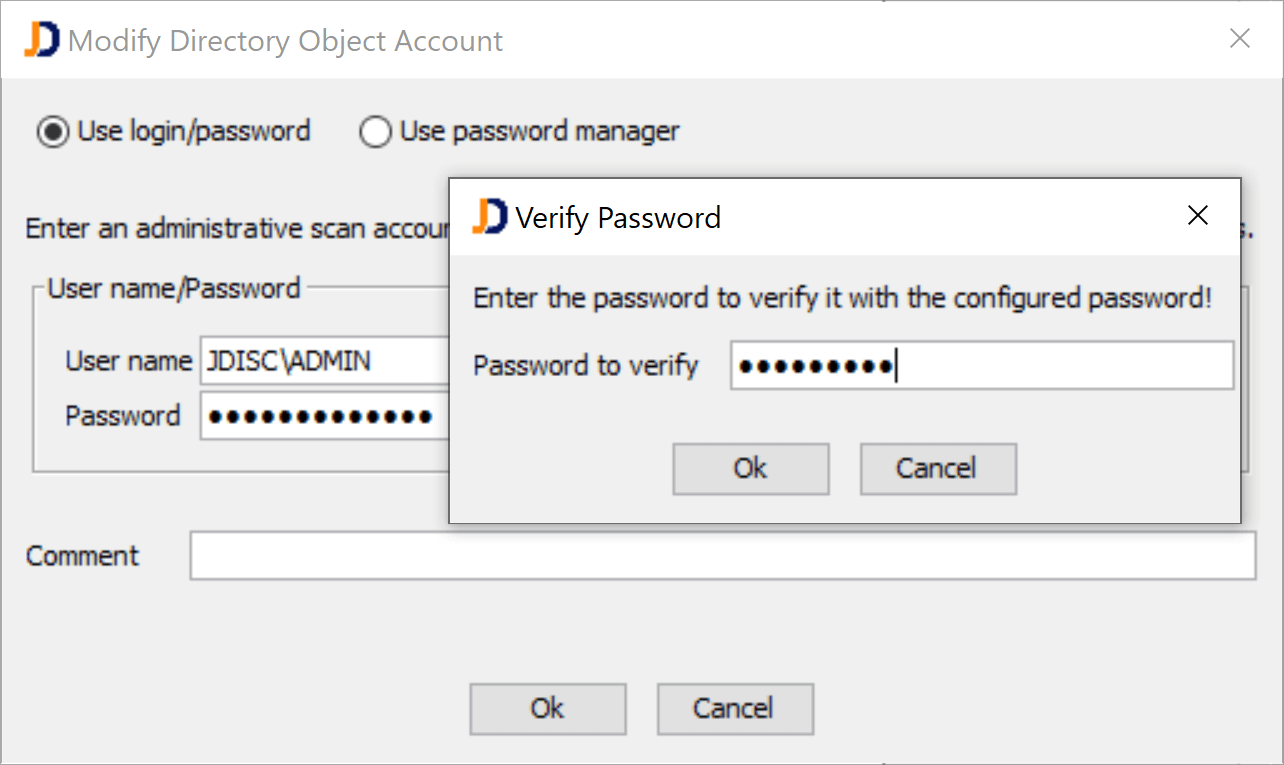The image size is (1284, 765).
Task: Confirm with Ok at the bottom of main window
Action: (x=547, y=709)
